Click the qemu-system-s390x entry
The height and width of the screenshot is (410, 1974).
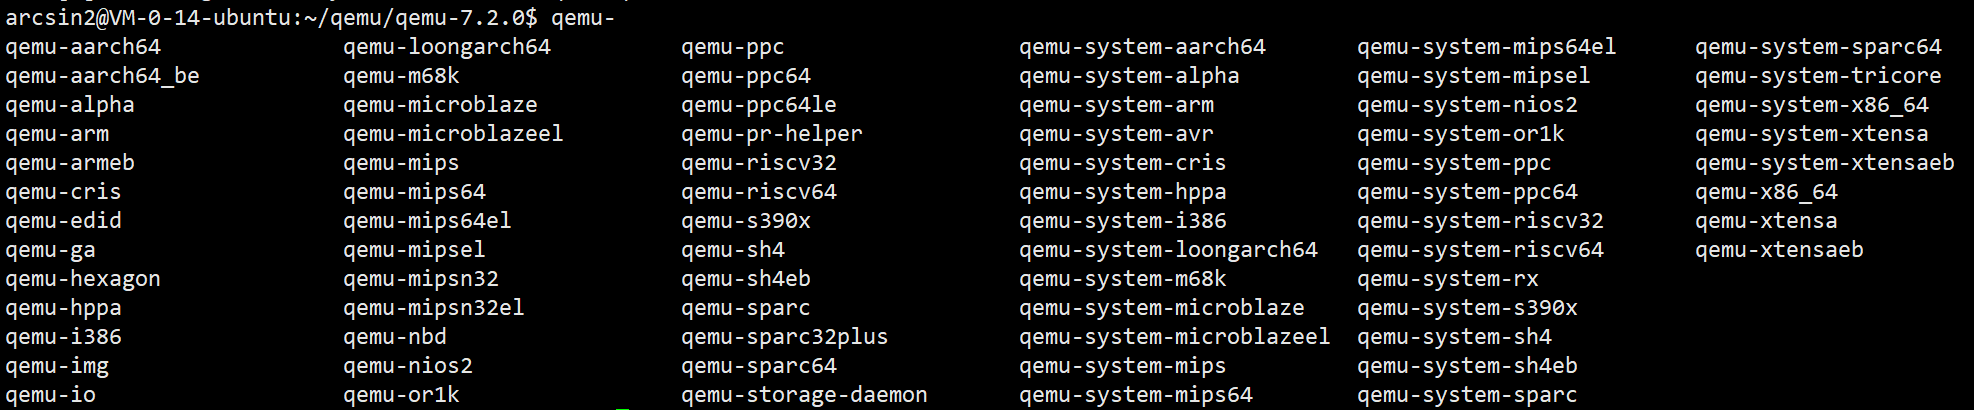(1467, 308)
